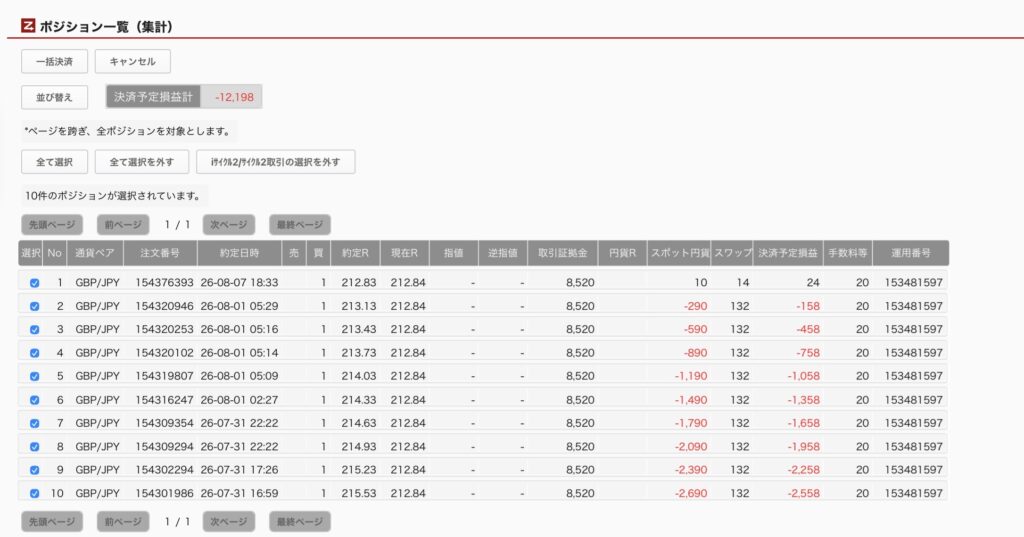Click order number 154376393
Screen dimensions: 1024x537
coord(165,283)
